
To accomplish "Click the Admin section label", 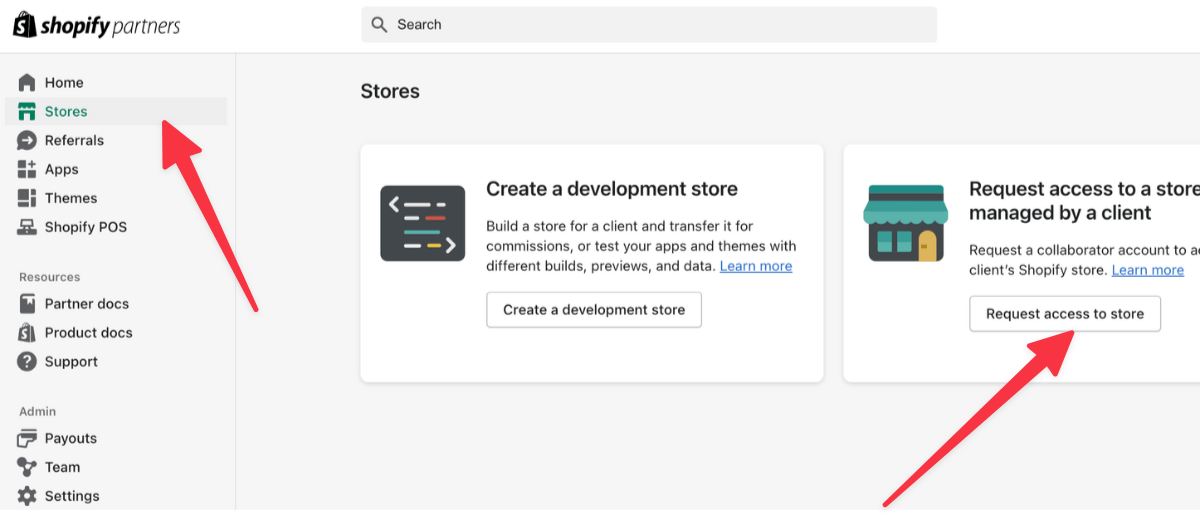I will coord(37,411).
